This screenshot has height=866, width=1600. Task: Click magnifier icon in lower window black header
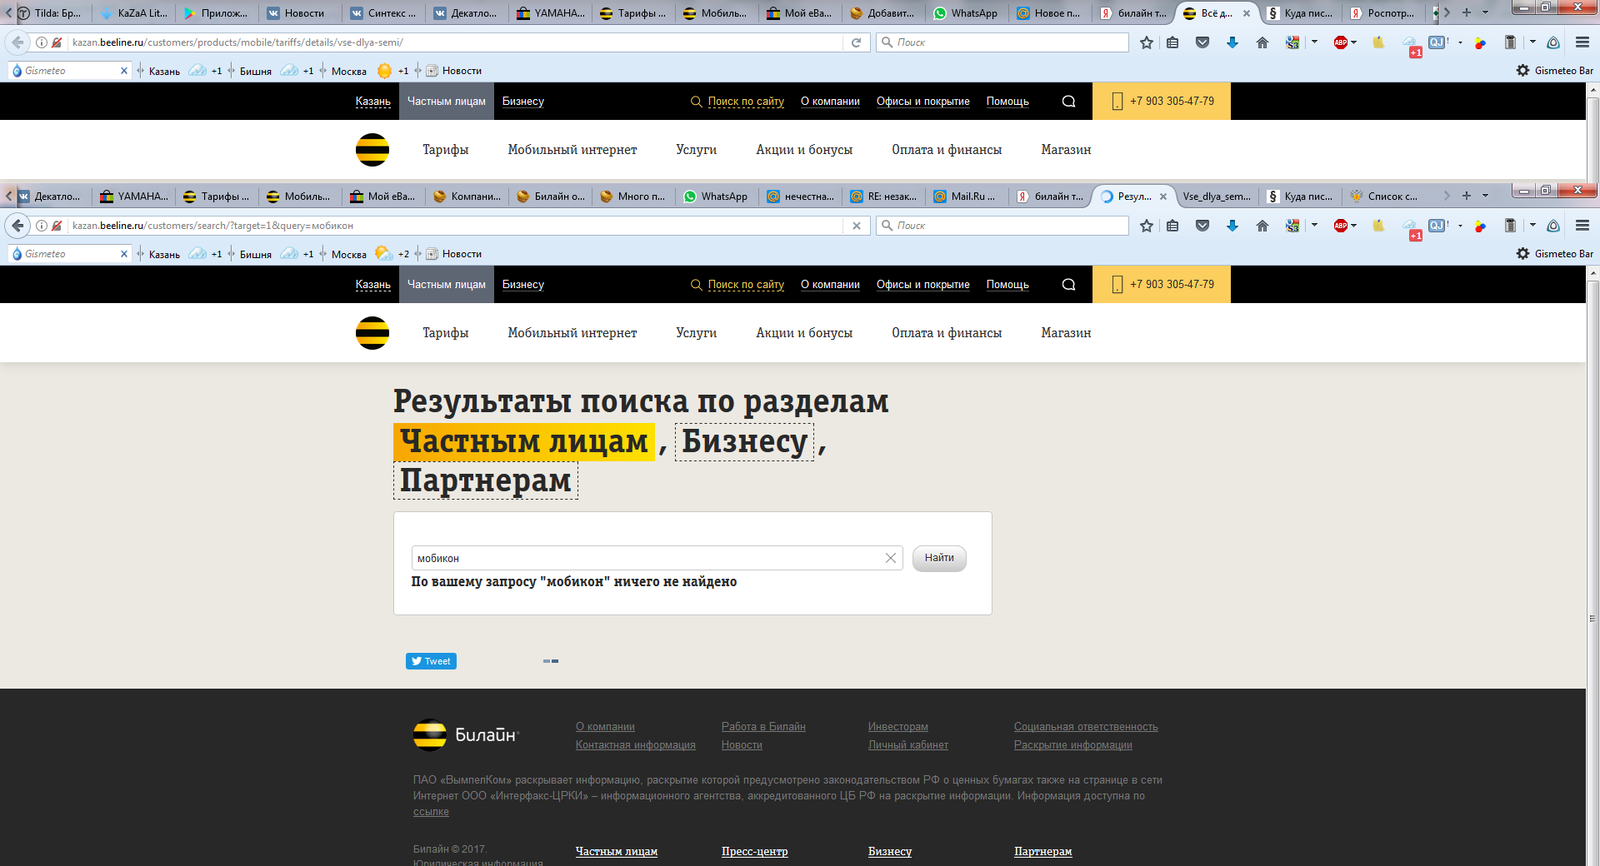tap(1069, 285)
